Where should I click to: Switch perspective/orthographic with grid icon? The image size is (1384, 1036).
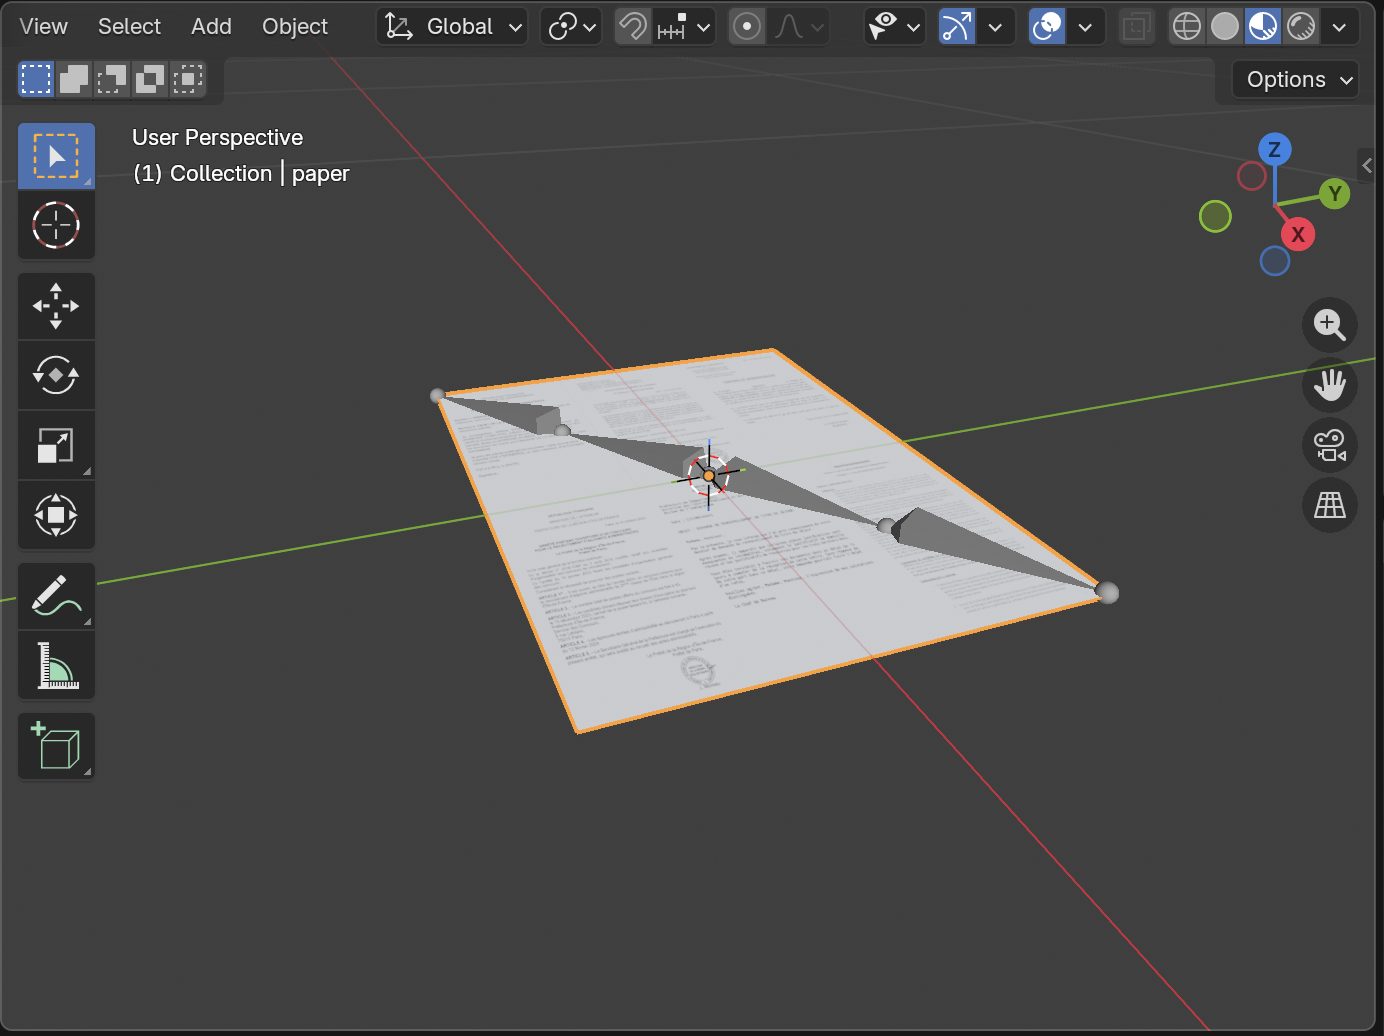click(1330, 505)
